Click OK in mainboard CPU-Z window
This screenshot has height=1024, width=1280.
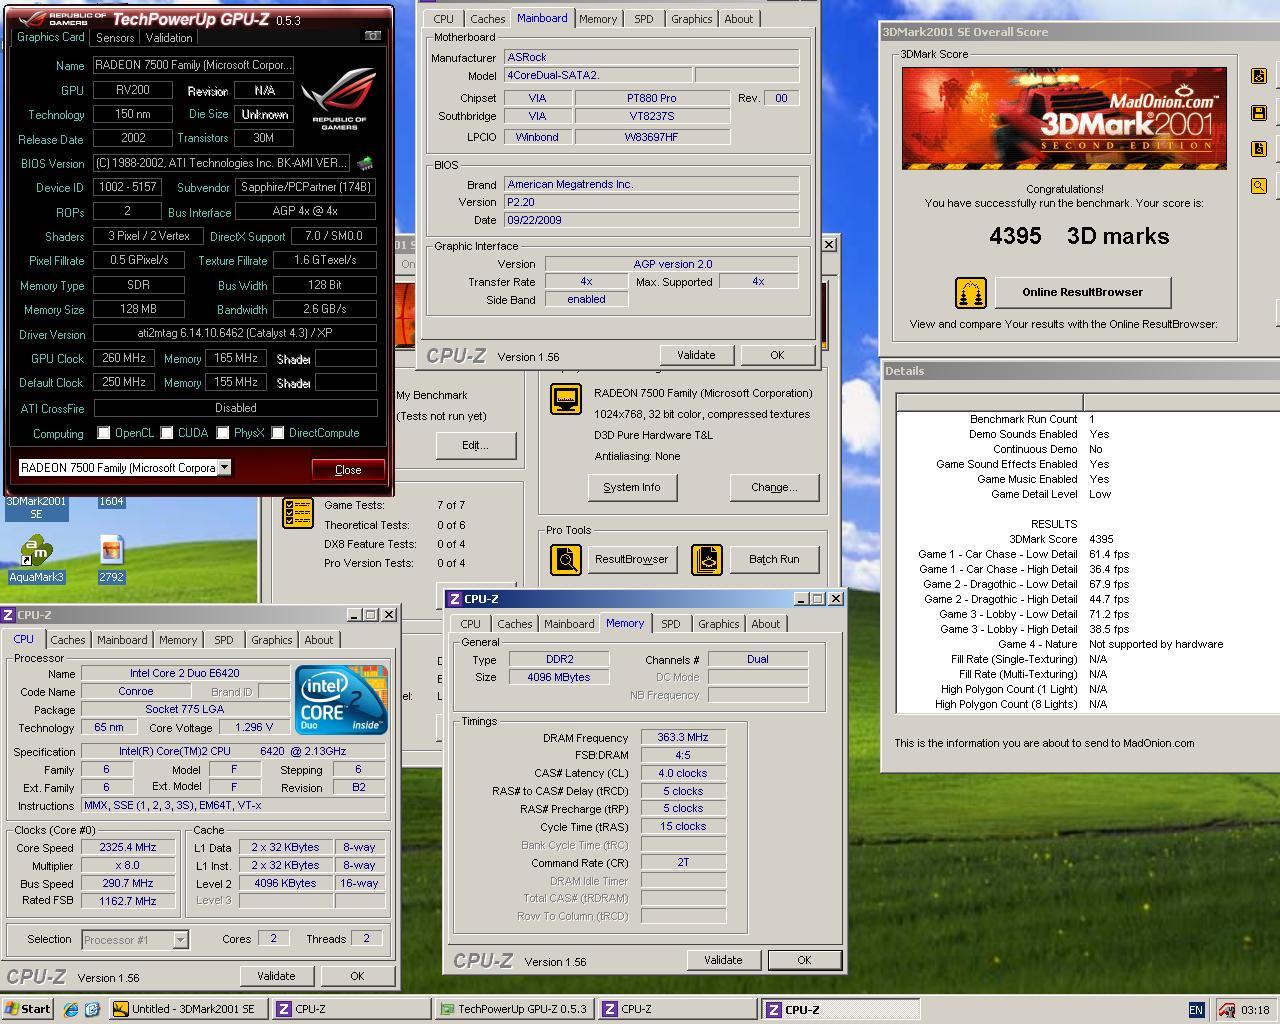pyautogui.click(x=777, y=355)
